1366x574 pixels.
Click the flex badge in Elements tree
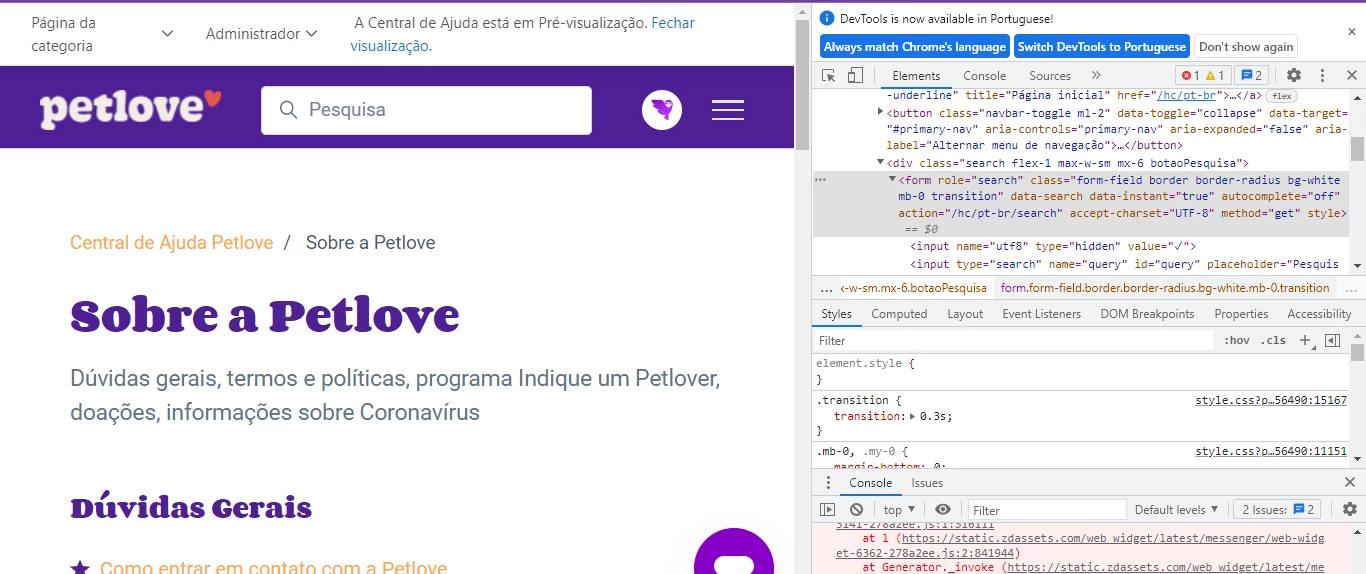[1281, 96]
